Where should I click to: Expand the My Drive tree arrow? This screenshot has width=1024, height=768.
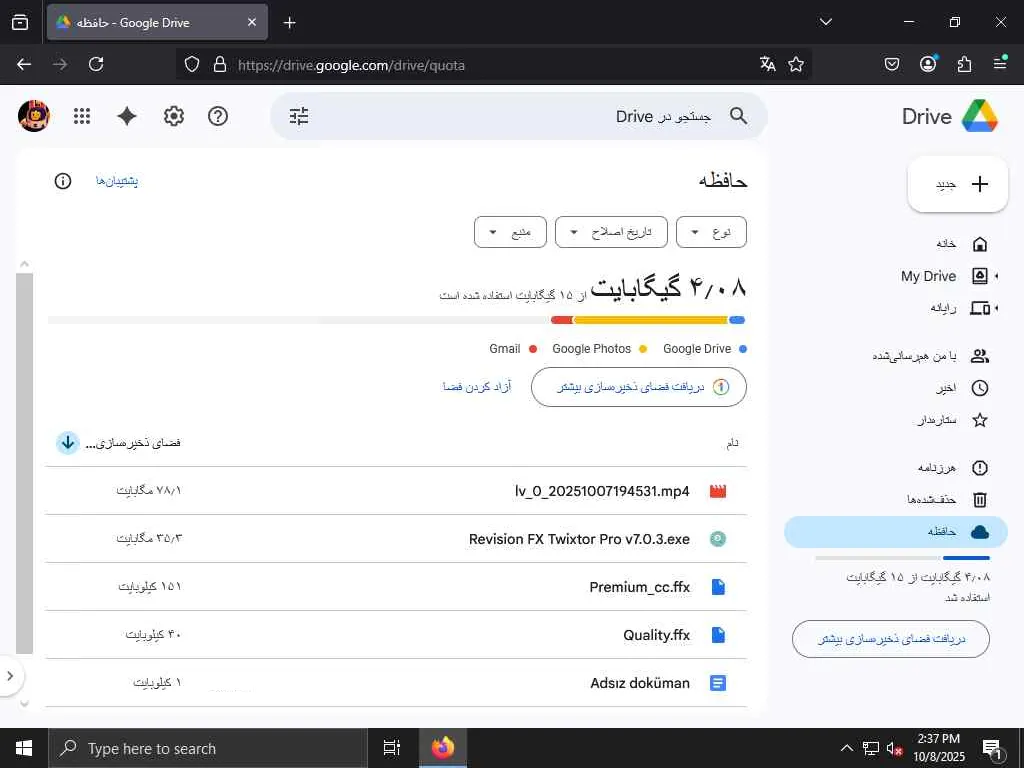click(x=997, y=276)
